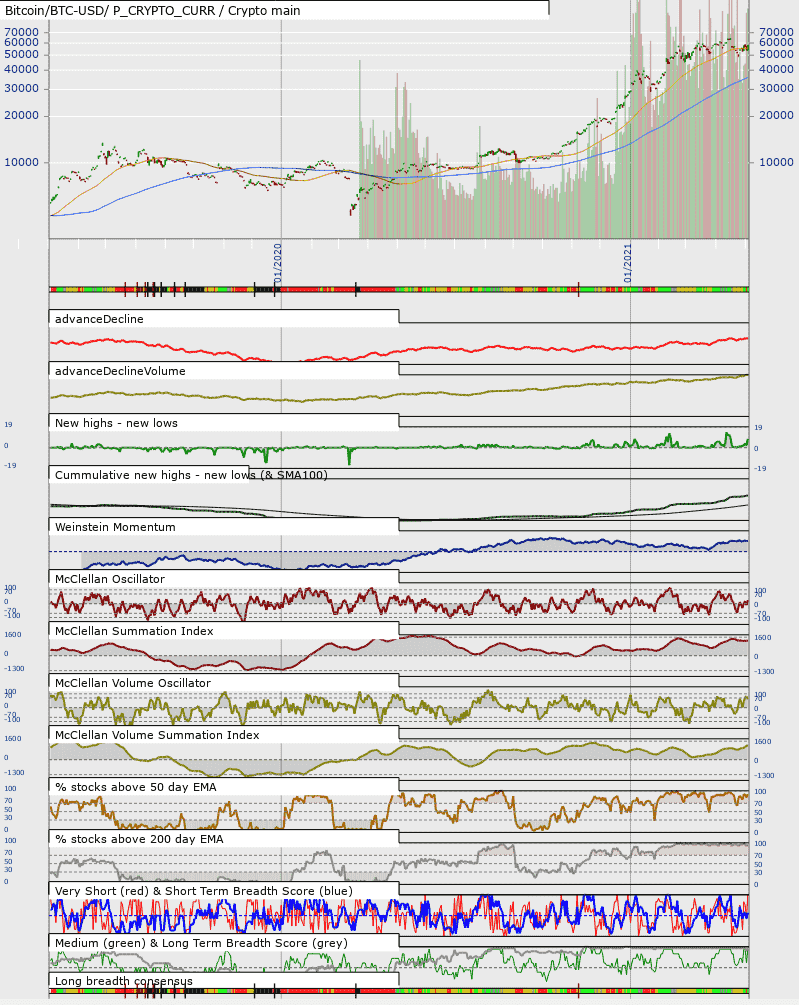Click the New highs - new lows label
799x1005 pixels.
[116, 423]
